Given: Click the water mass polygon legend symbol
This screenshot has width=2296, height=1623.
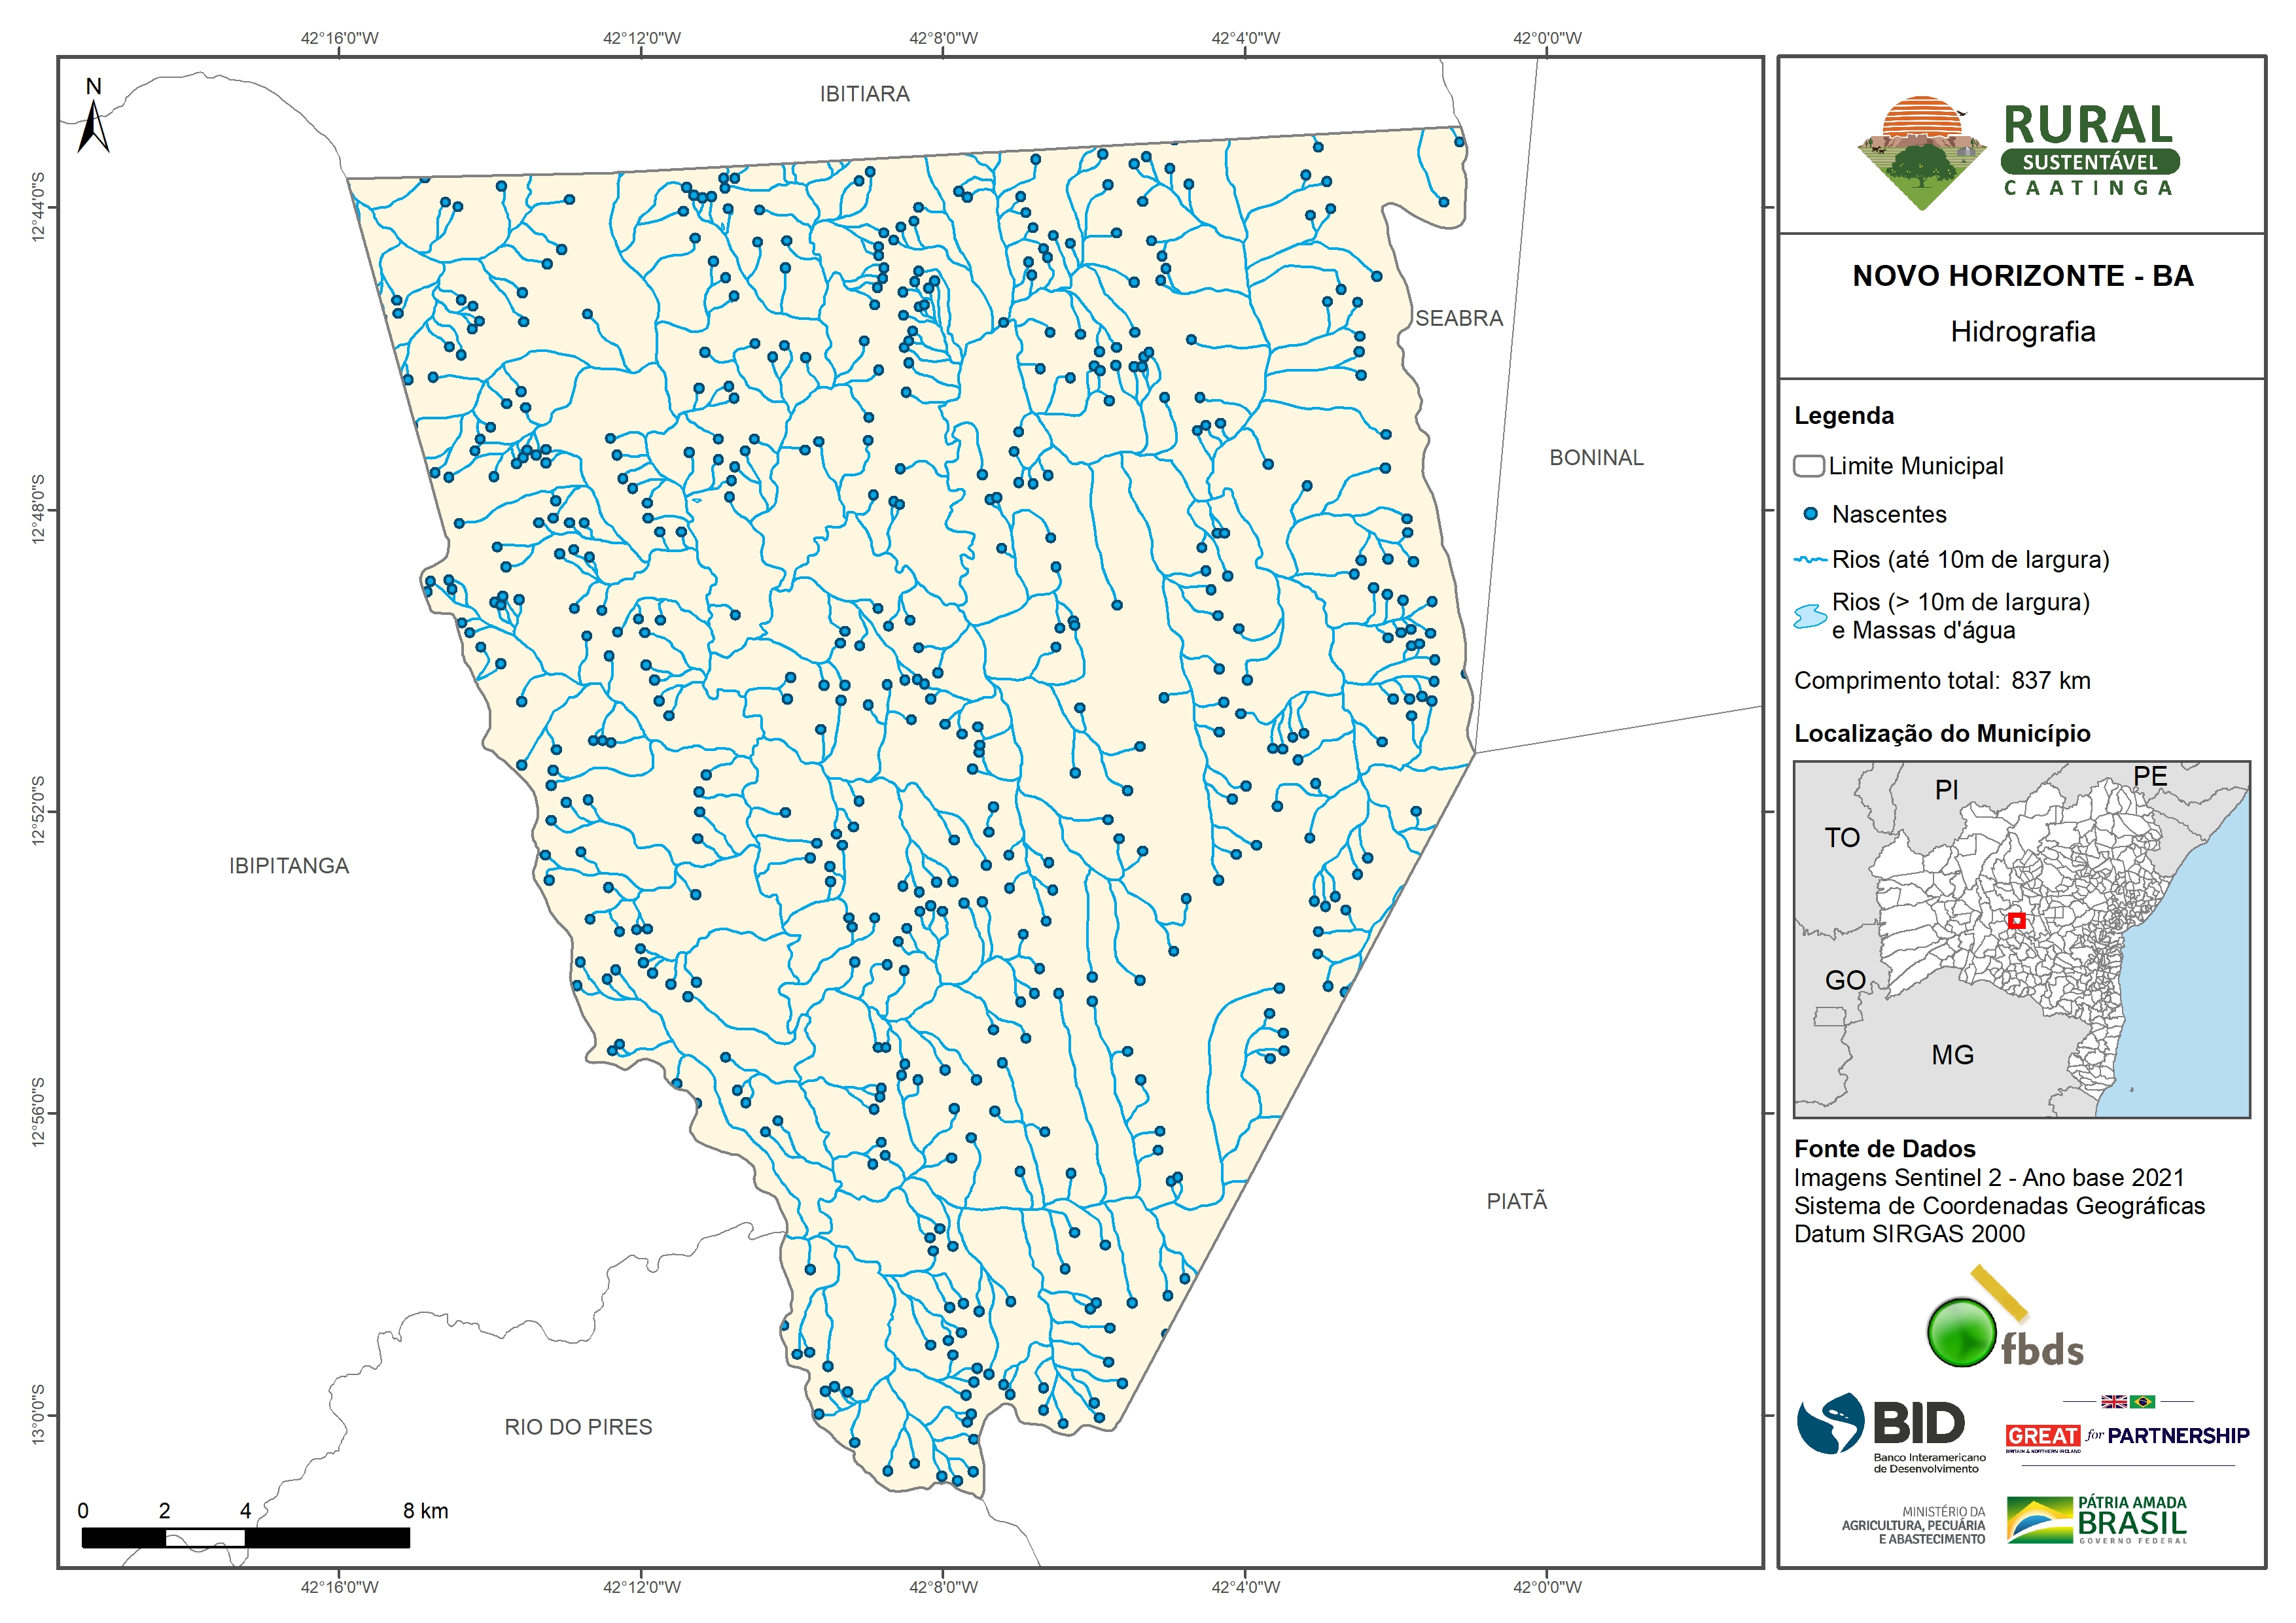Looking at the screenshot, I should [x=1810, y=616].
